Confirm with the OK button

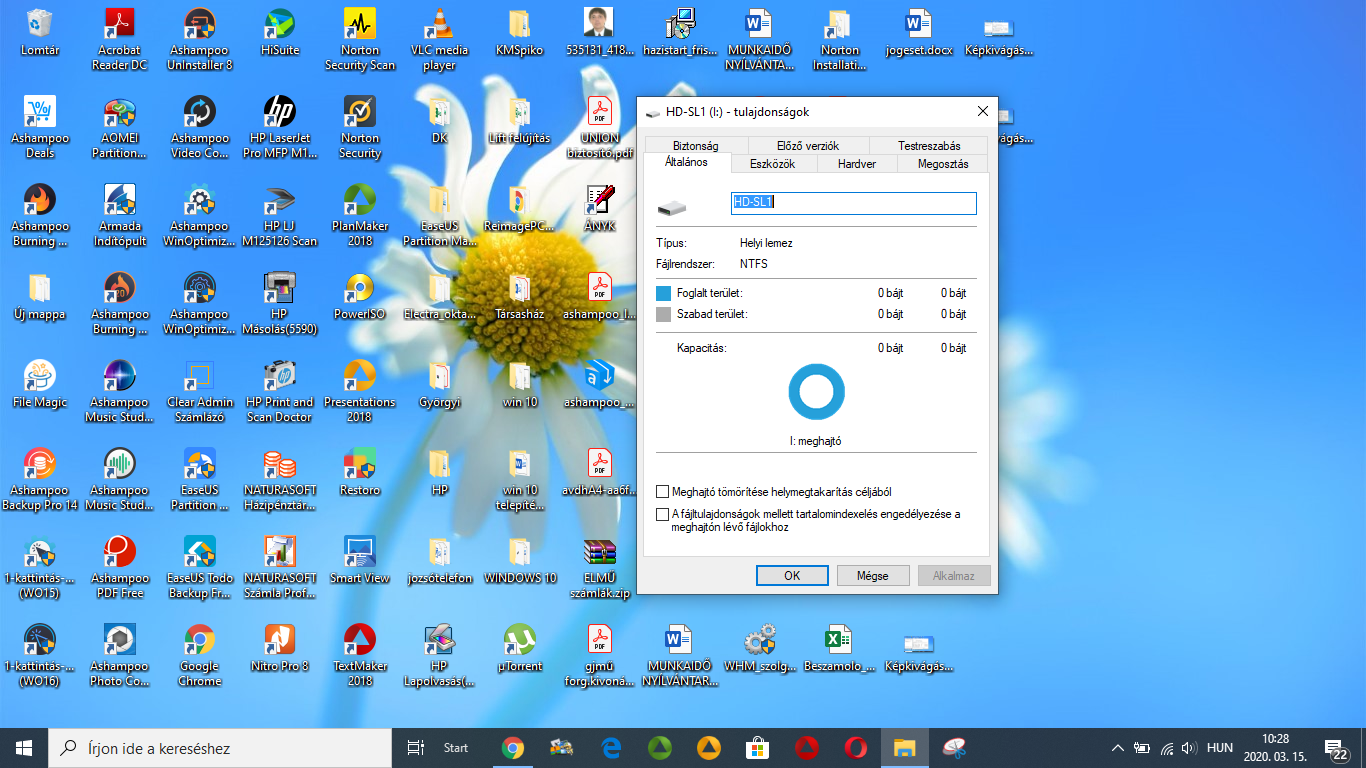(x=792, y=576)
